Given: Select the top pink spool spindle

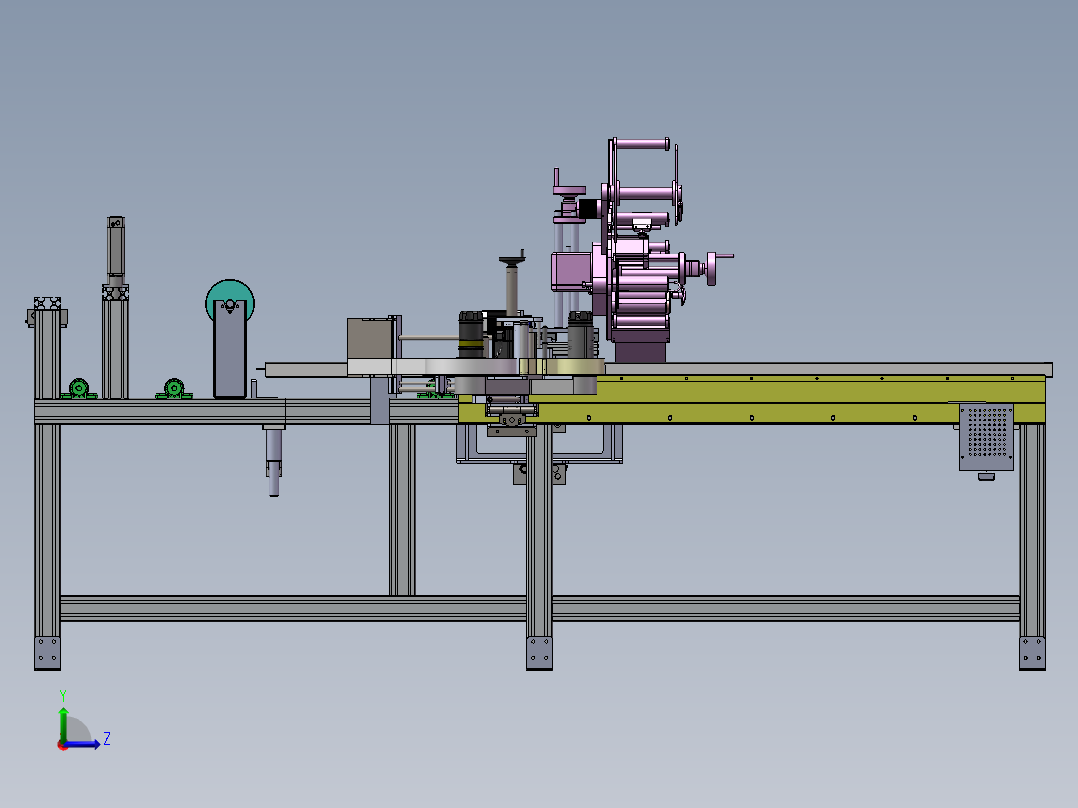Looking at the screenshot, I should point(641,144).
